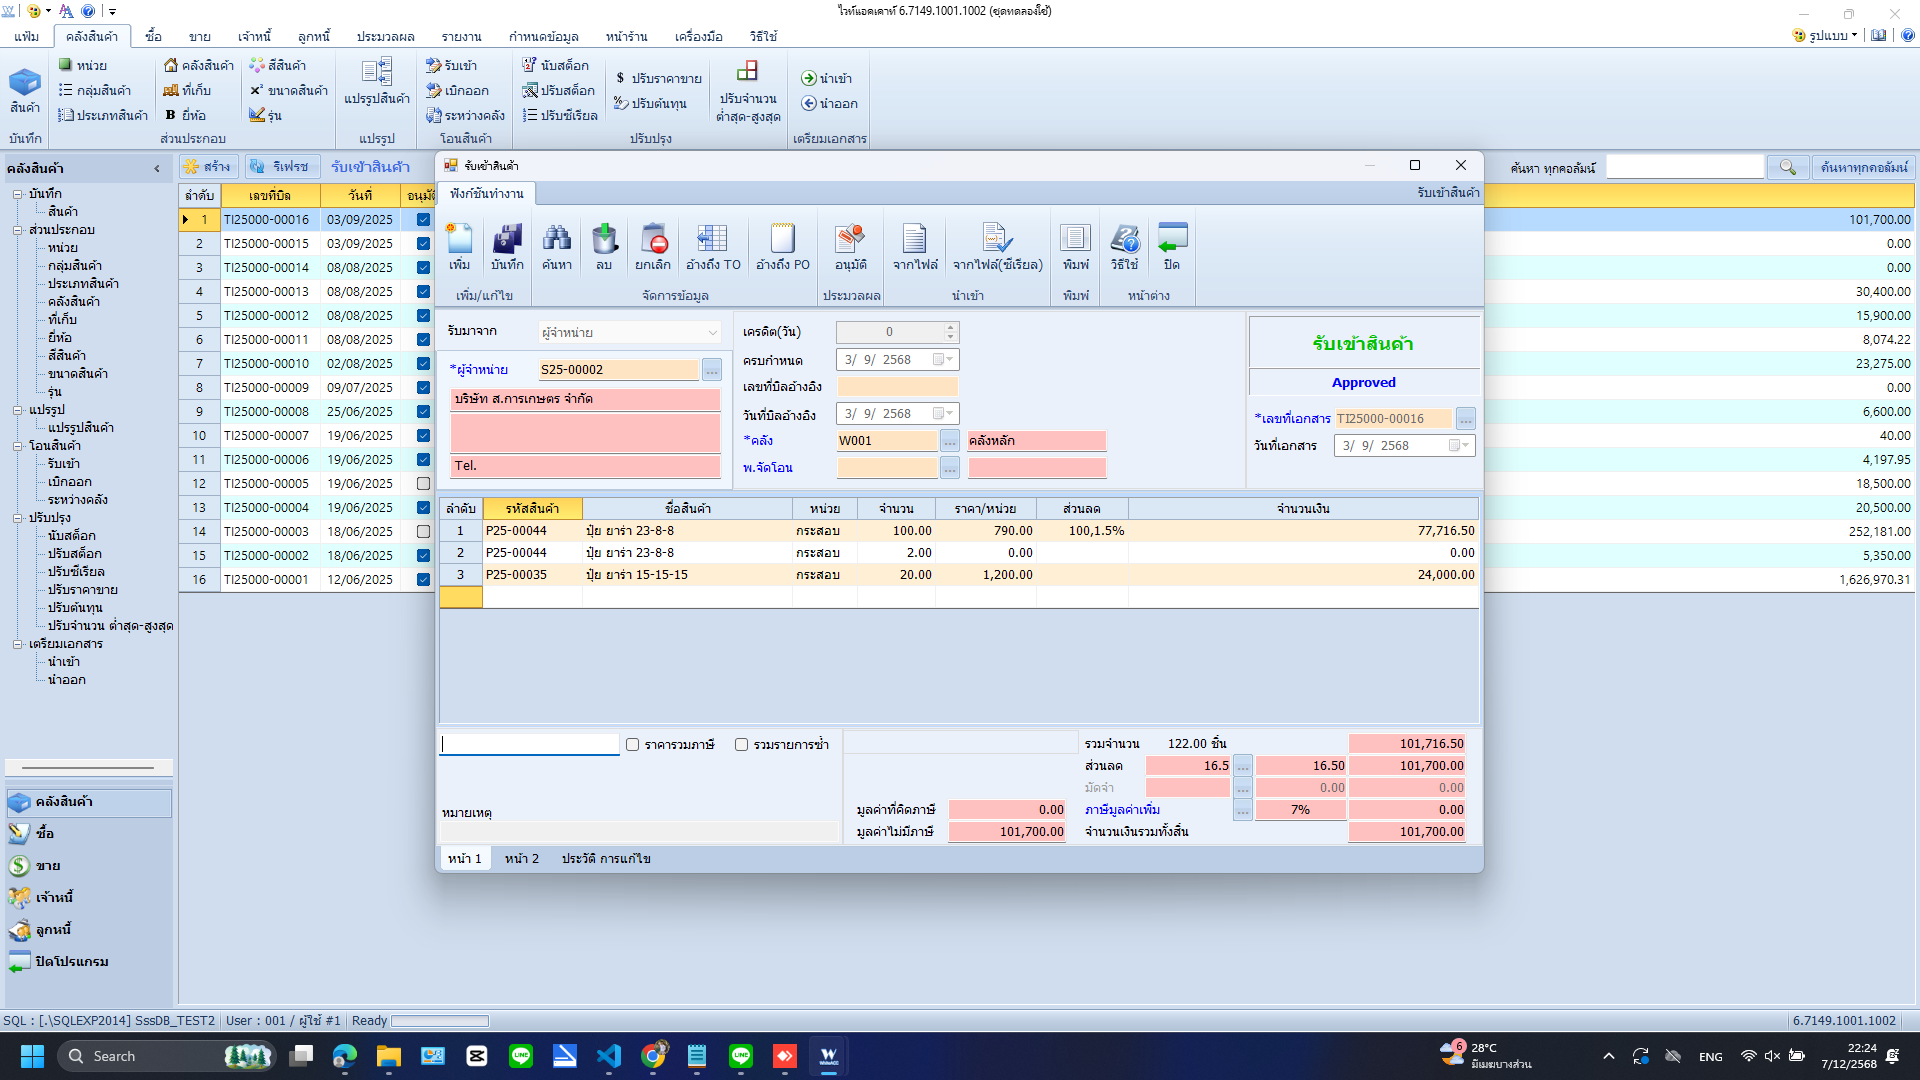Click the ลบ trash bin icon

pos(604,241)
